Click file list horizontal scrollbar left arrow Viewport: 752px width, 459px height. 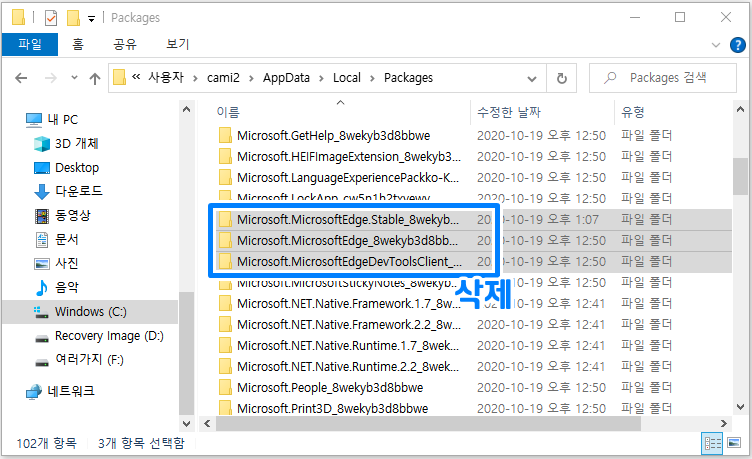[207, 424]
